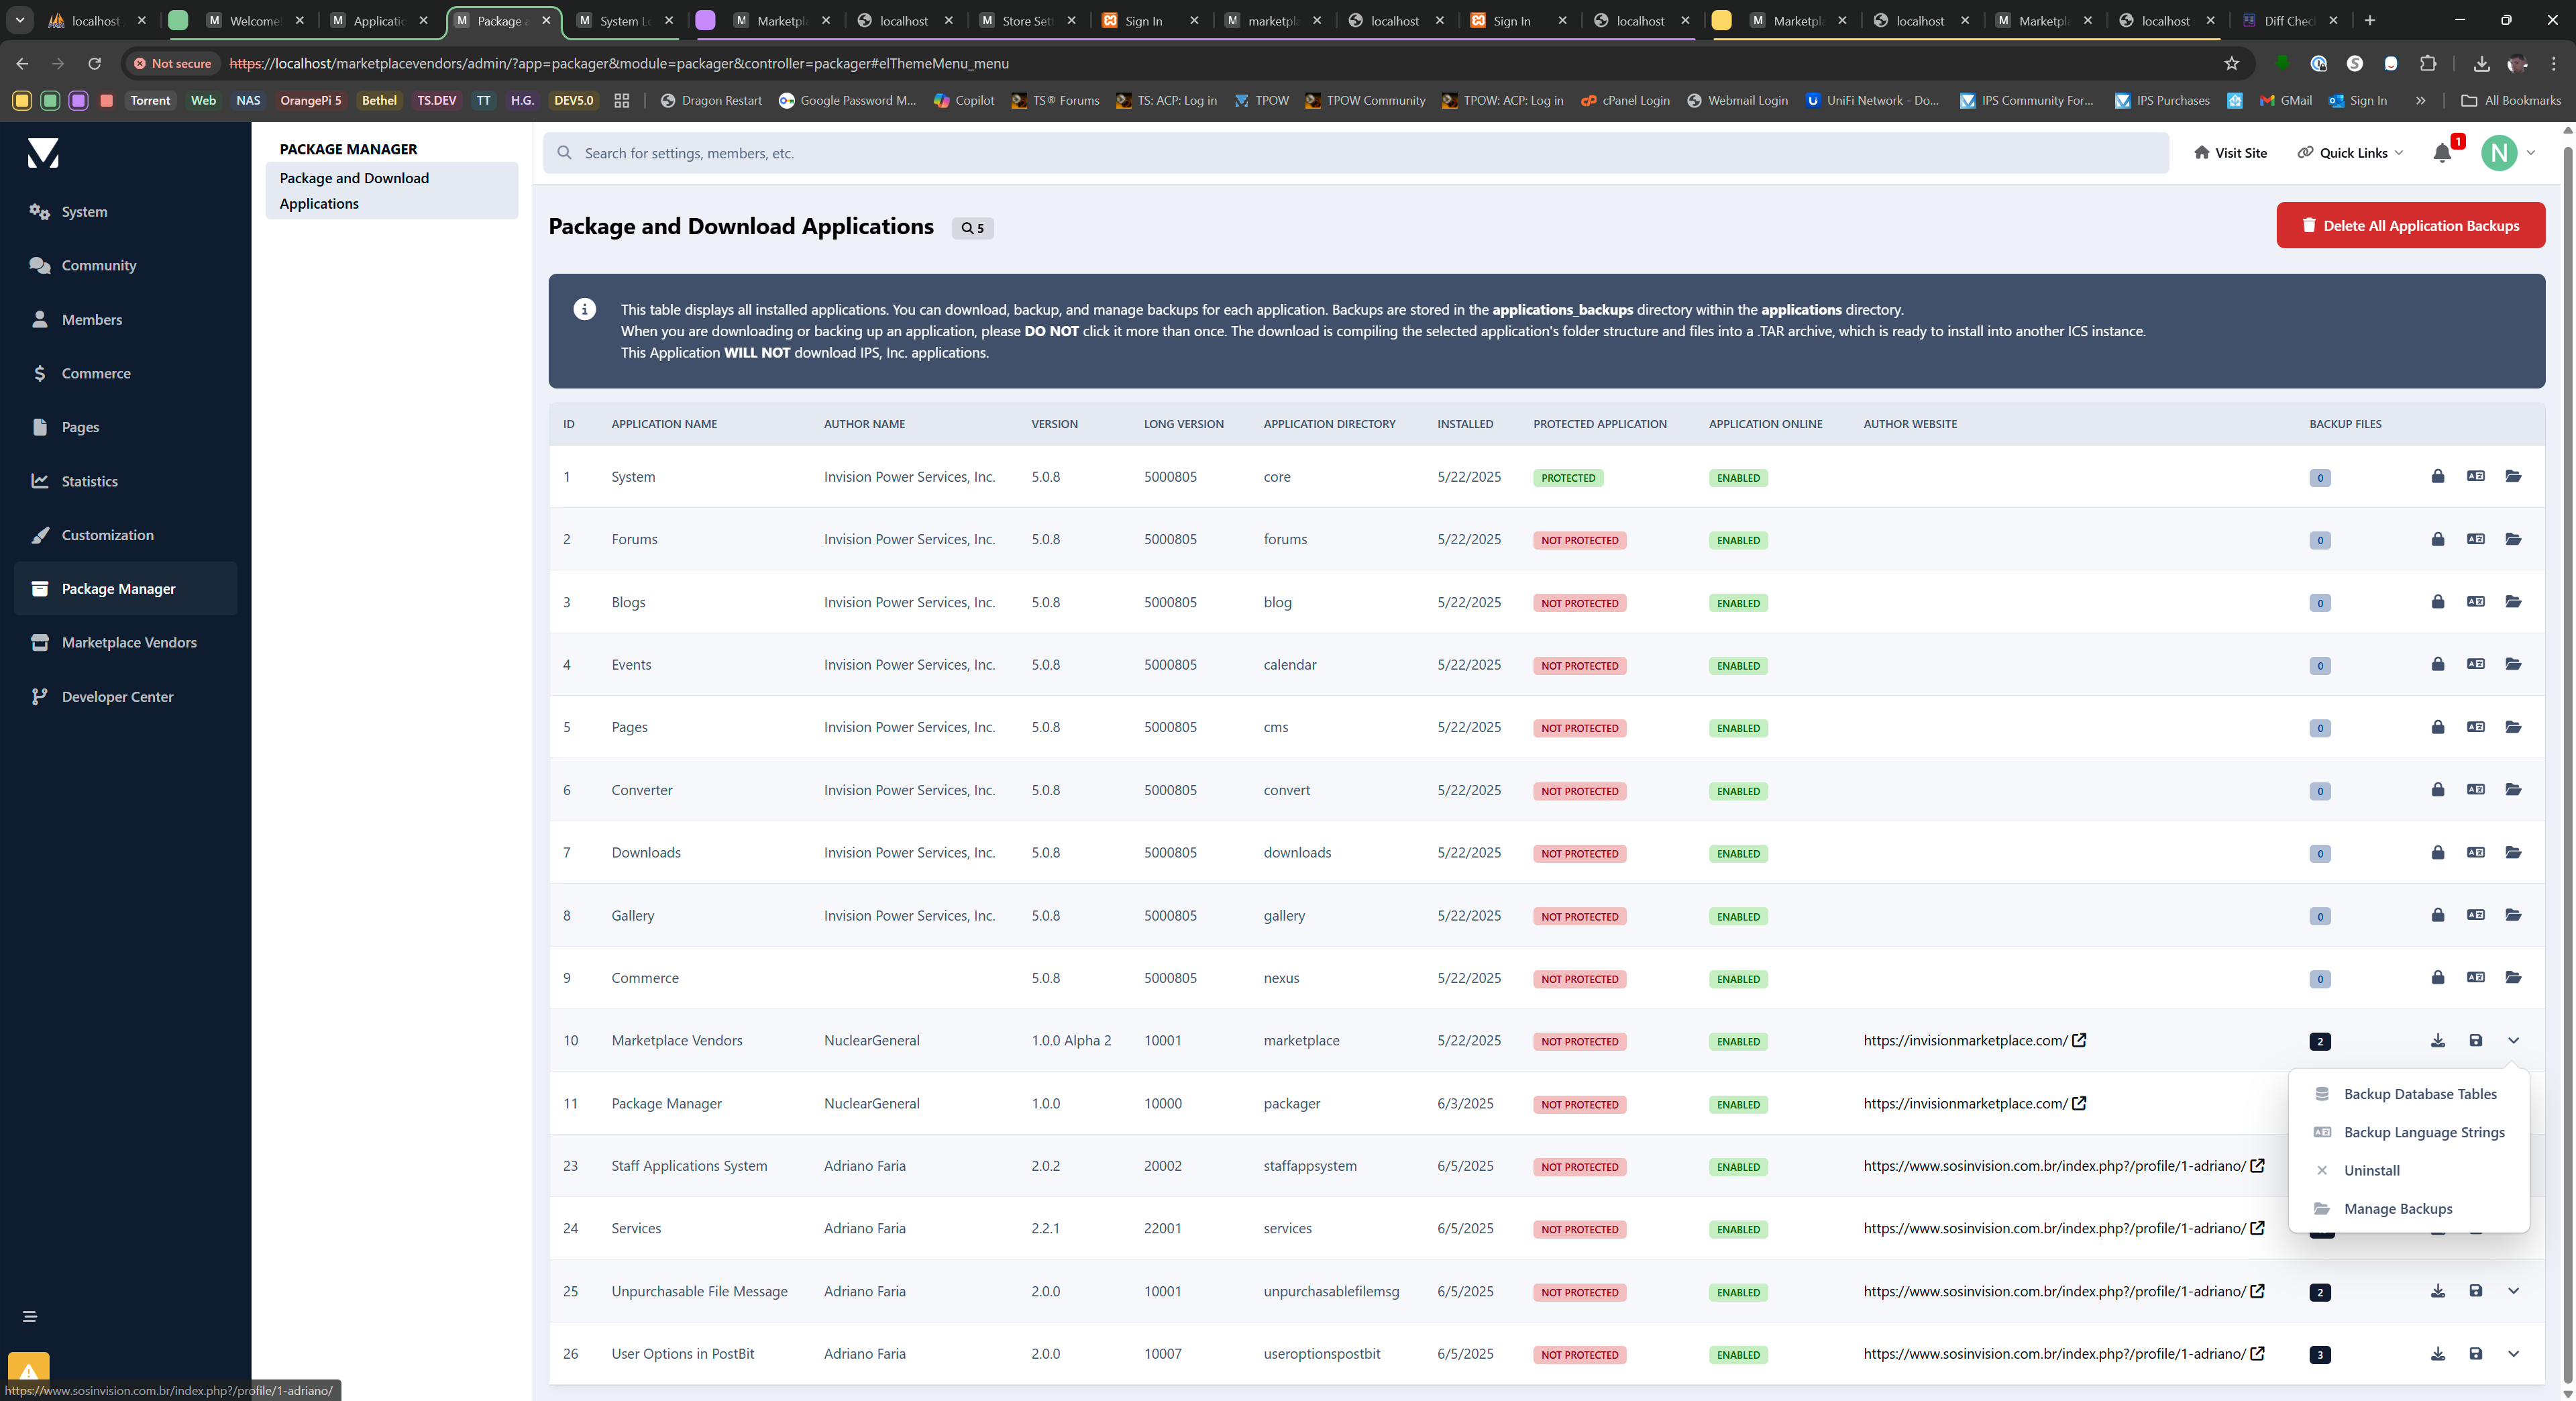Open the browser three-dot menu
The height and width of the screenshot is (1401, 2576).
(x=2553, y=63)
